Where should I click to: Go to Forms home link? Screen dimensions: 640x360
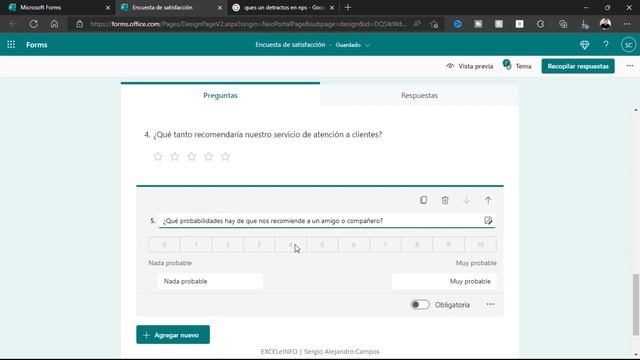37,44
